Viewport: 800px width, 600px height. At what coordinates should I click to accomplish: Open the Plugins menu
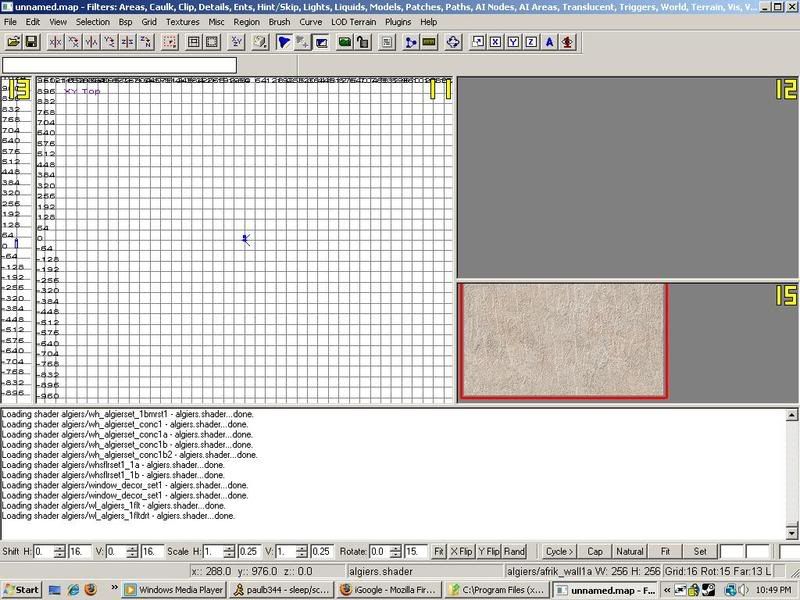397,21
